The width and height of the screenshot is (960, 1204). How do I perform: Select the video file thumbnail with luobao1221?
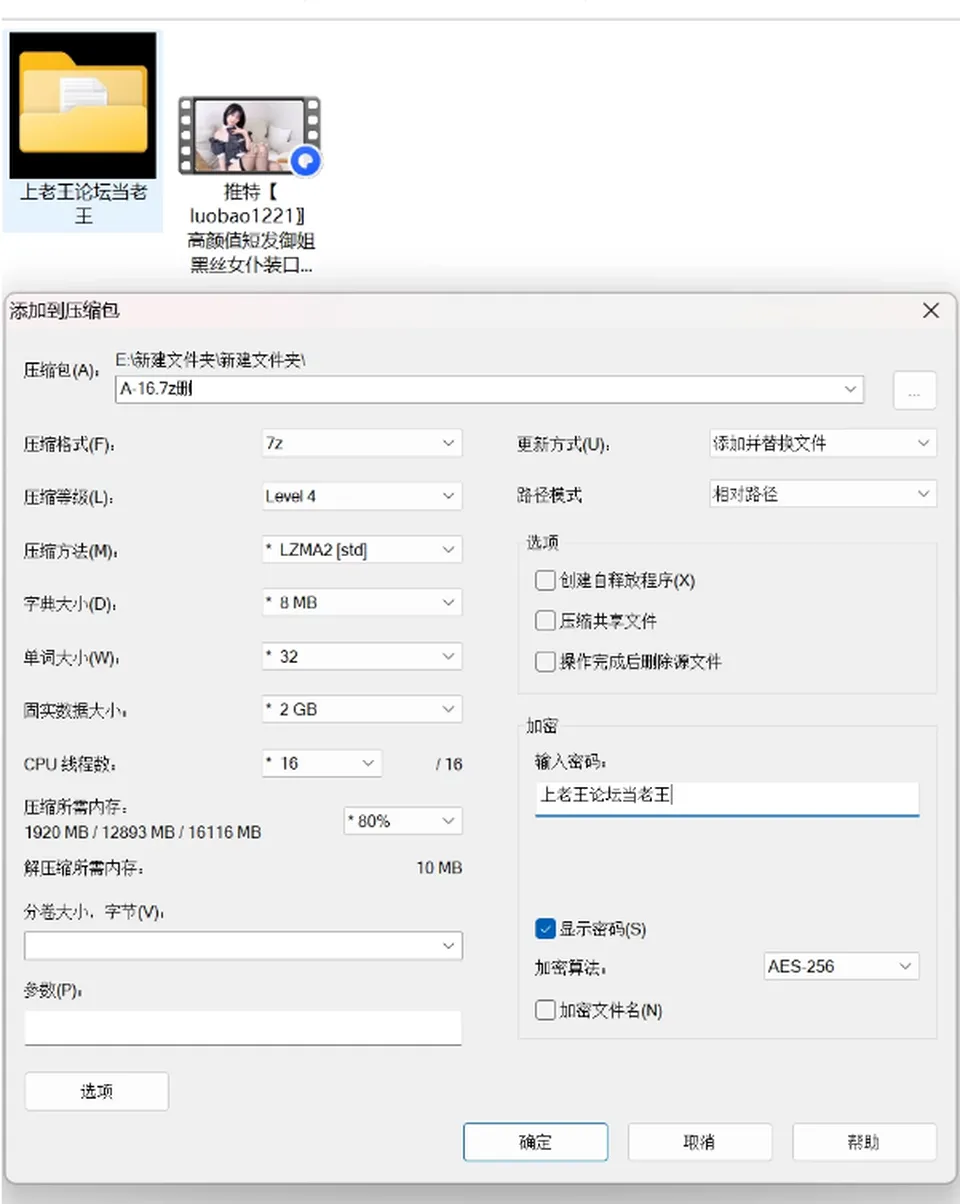coord(249,136)
